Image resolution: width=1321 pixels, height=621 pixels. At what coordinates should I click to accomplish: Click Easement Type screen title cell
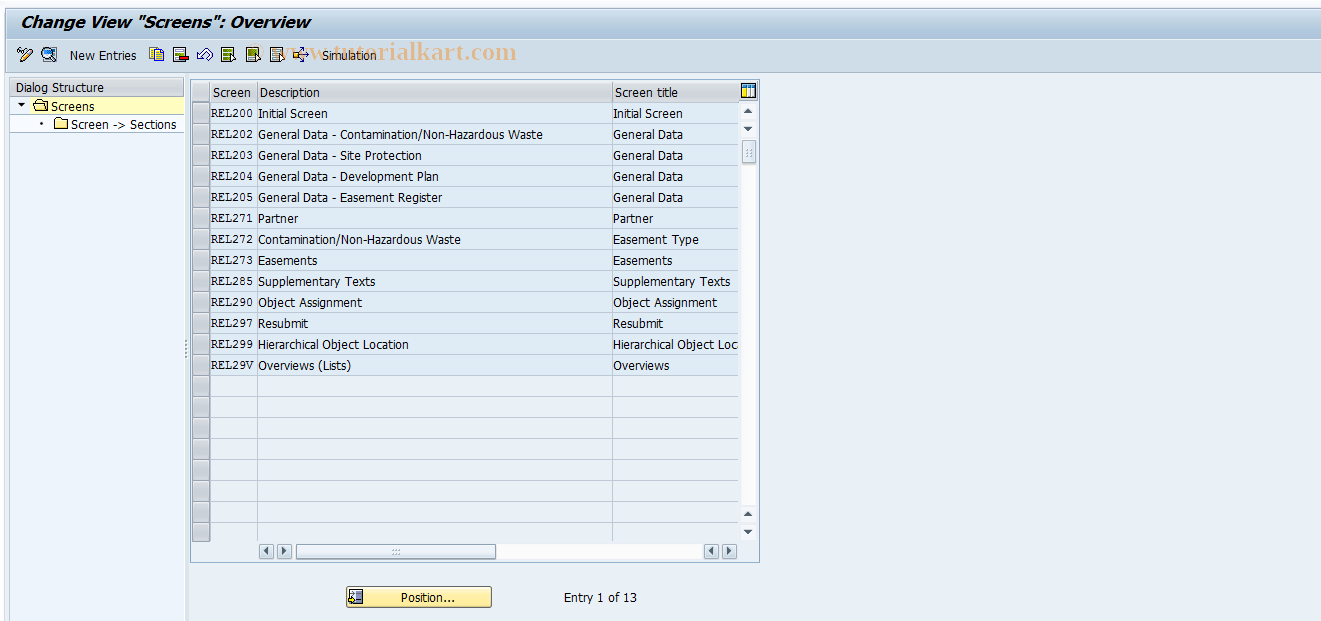(x=675, y=239)
